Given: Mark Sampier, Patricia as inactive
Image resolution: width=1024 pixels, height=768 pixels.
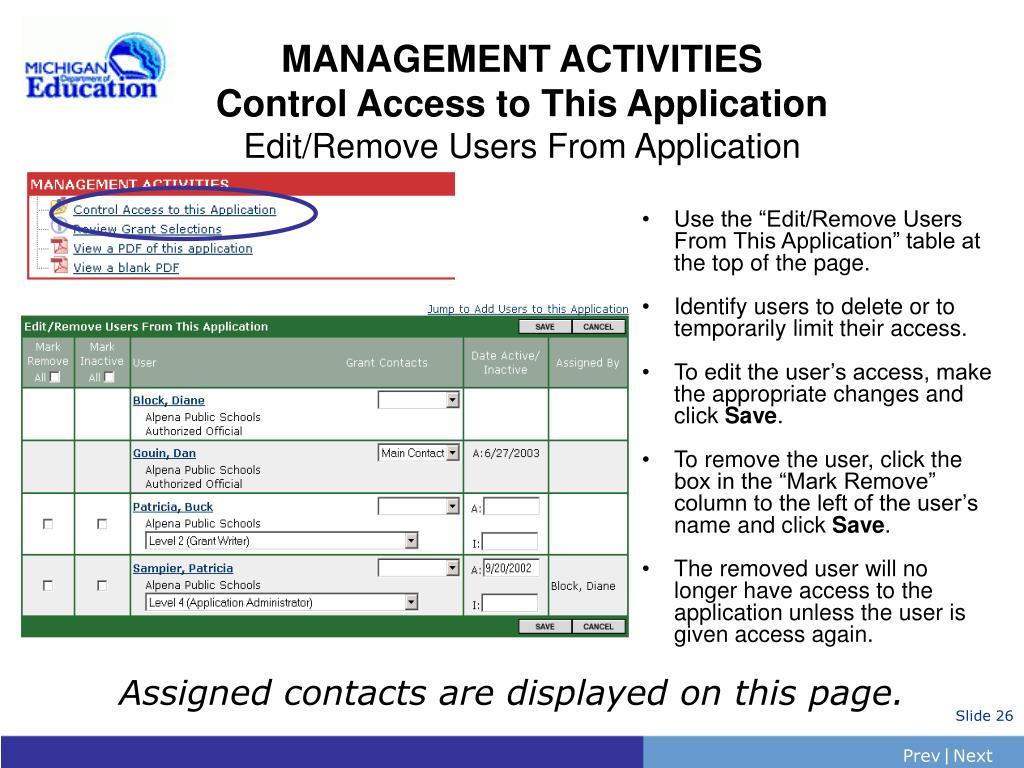Looking at the screenshot, I should point(102,585).
